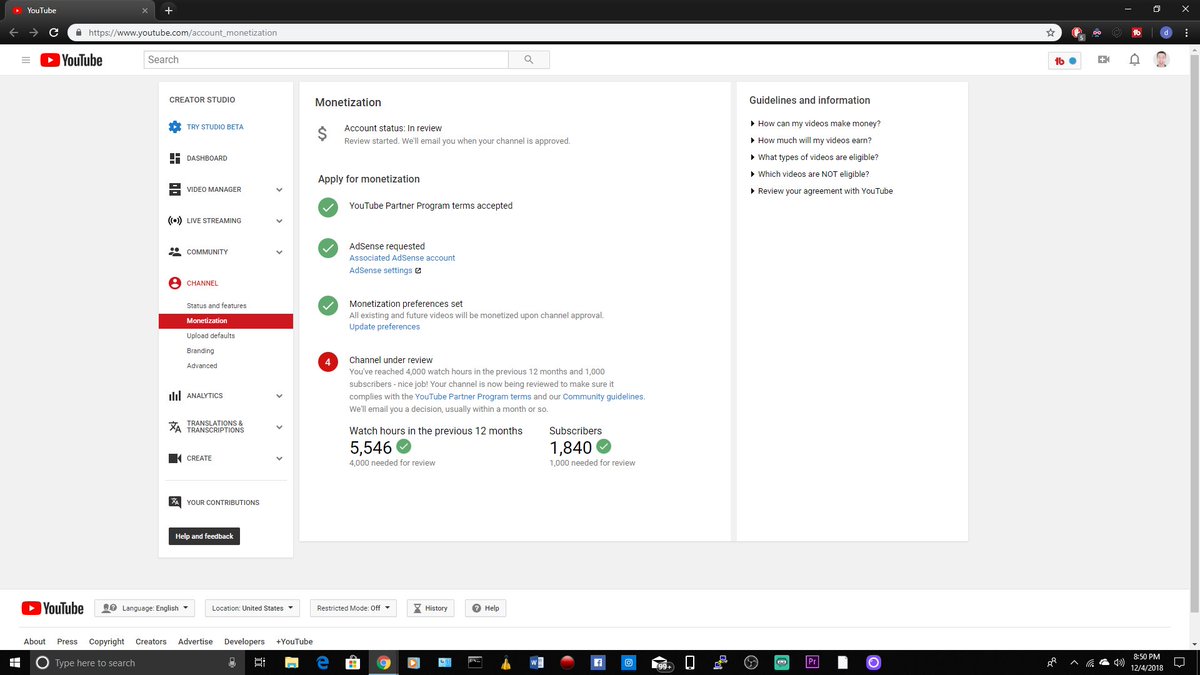Image resolution: width=1200 pixels, height=675 pixels.
Task: Open the Community guidelines link
Action: pos(603,397)
